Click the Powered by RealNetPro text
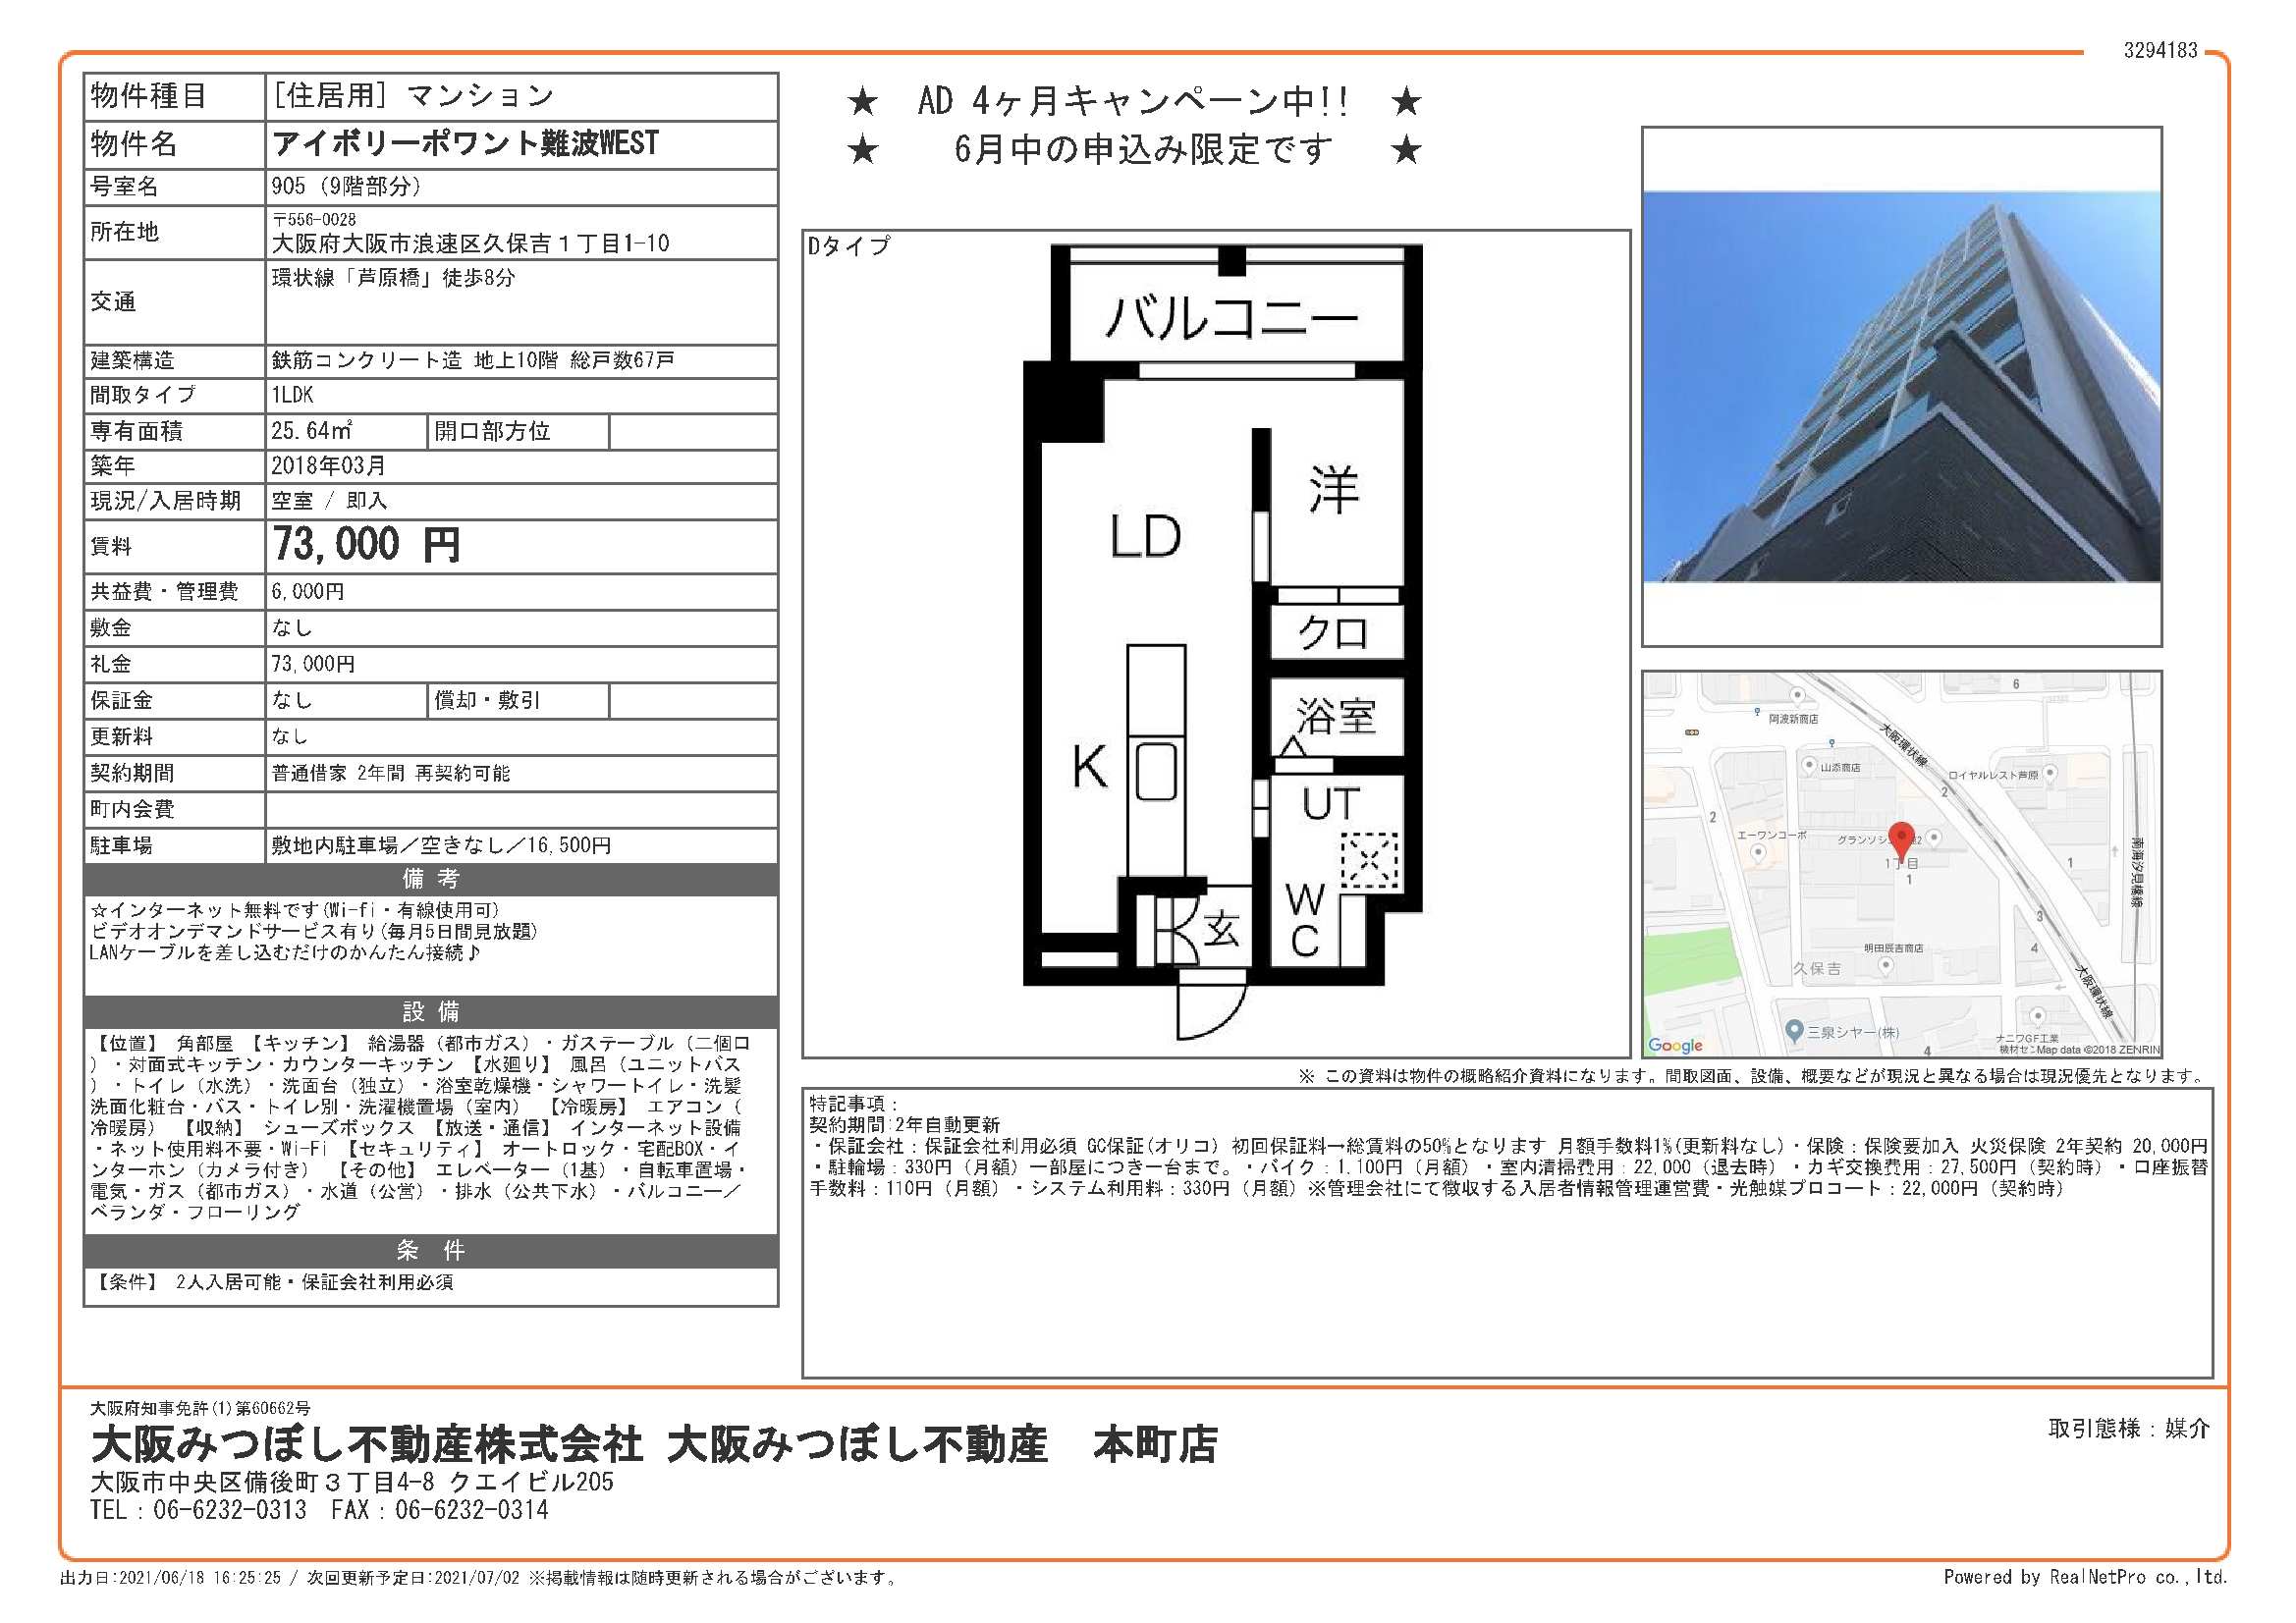 pyautogui.click(x=2086, y=1577)
